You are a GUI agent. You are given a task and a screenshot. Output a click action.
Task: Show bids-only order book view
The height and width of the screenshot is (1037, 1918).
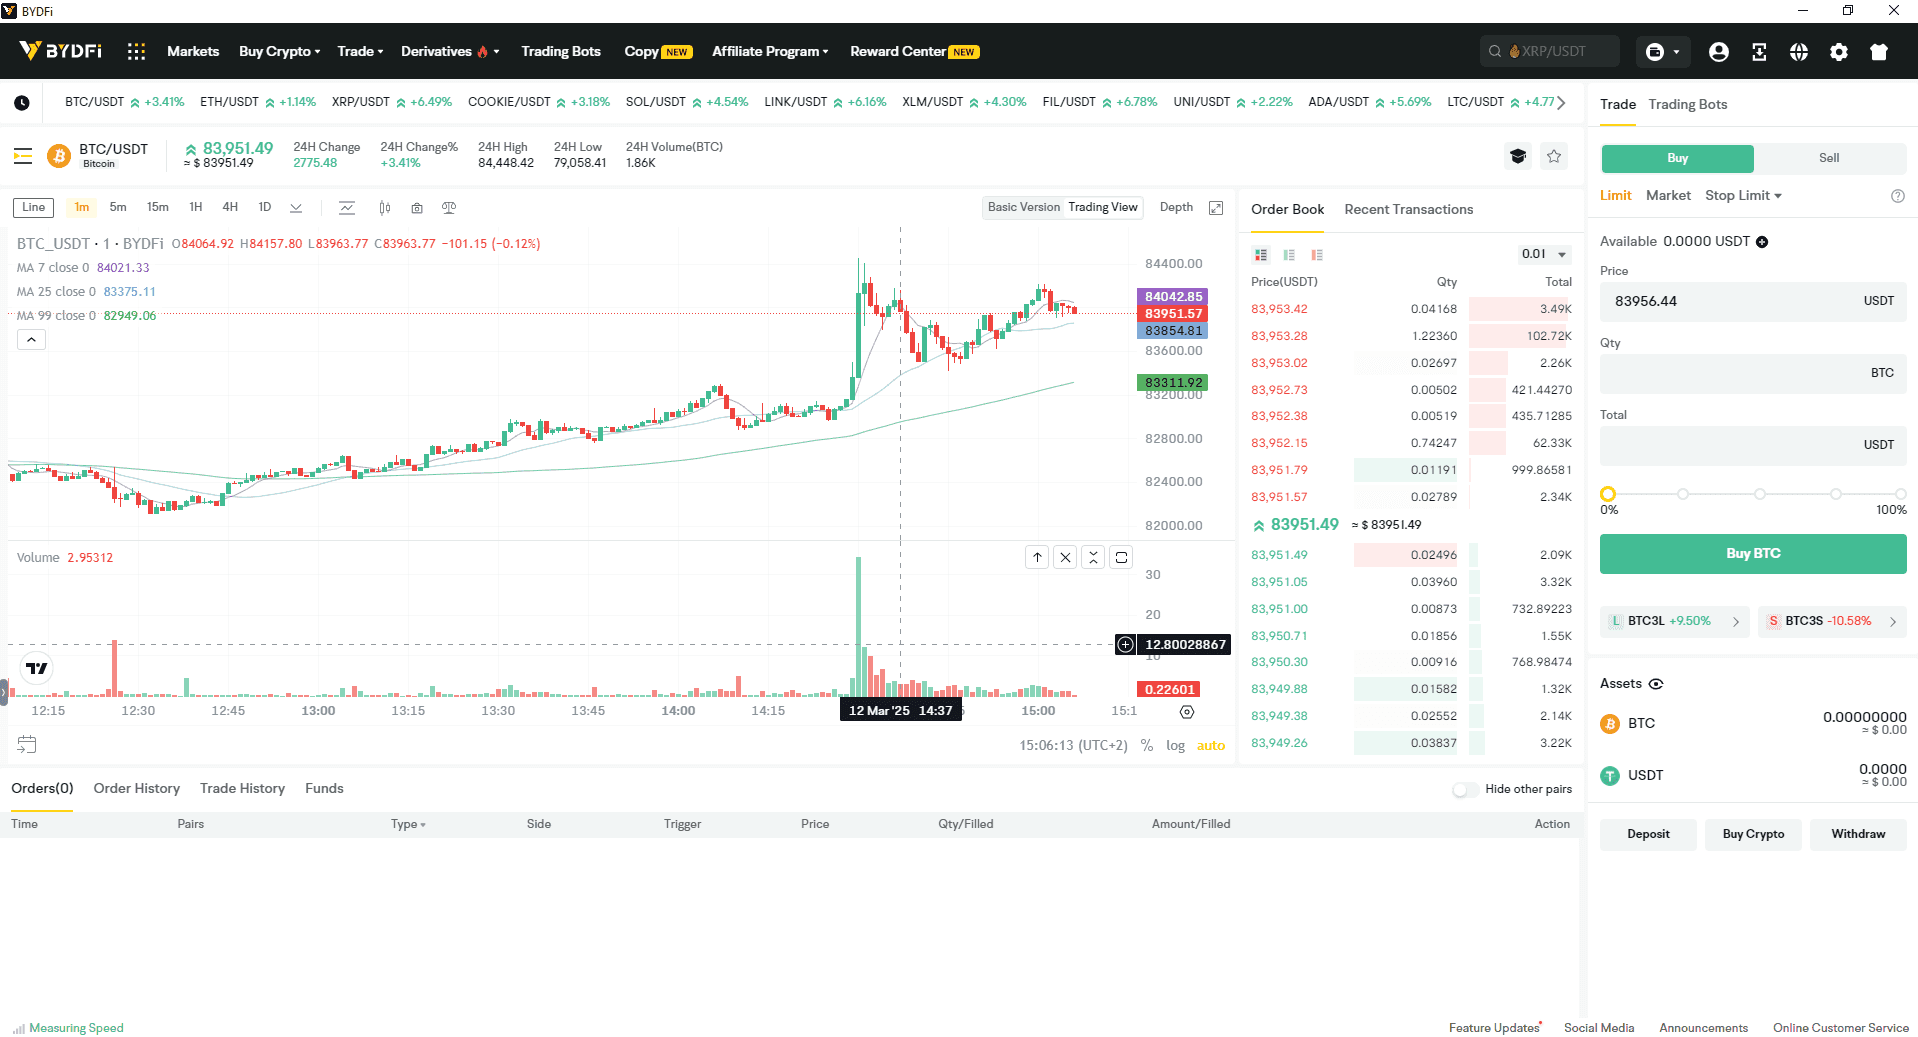pos(1289,255)
